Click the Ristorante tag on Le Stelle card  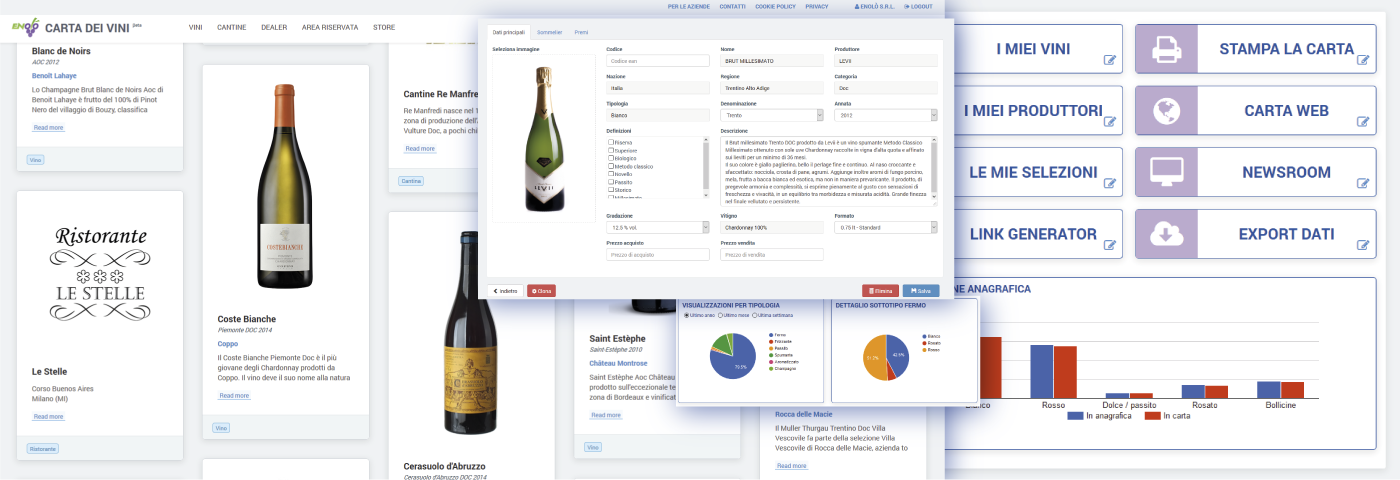42,449
